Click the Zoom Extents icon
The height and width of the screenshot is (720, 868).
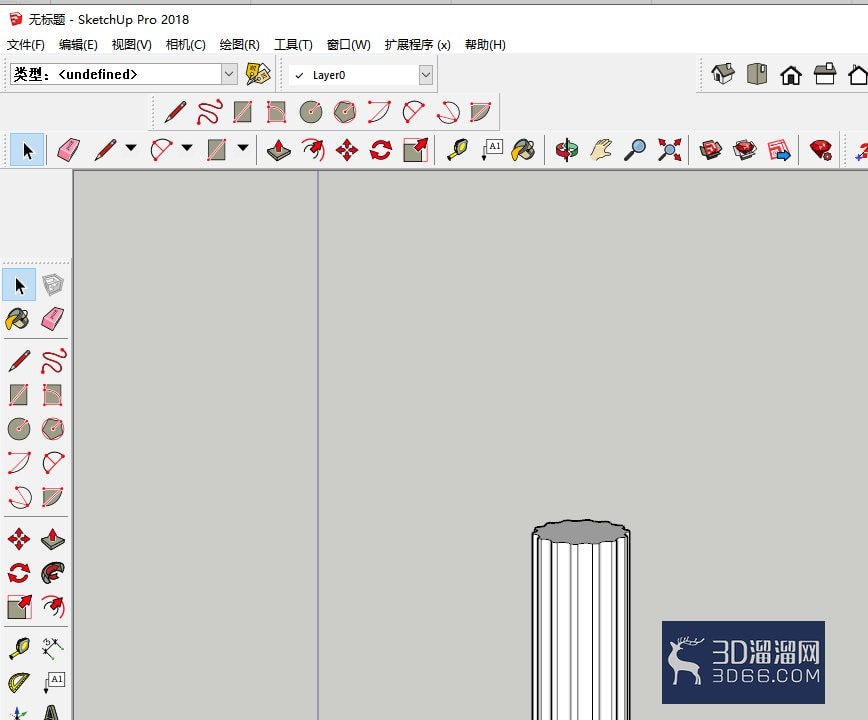point(669,150)
